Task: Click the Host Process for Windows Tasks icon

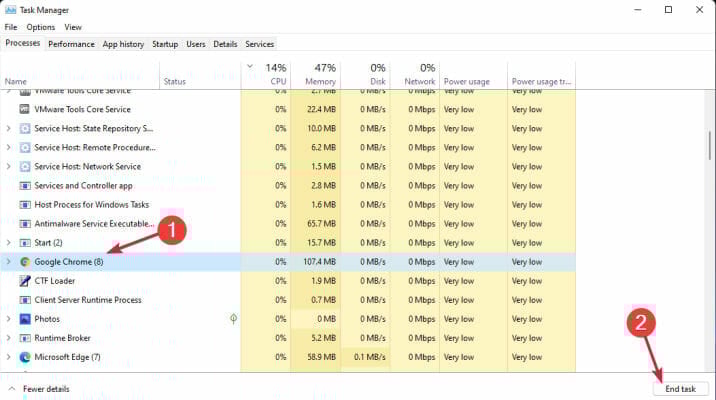Action: coord(25,205)
